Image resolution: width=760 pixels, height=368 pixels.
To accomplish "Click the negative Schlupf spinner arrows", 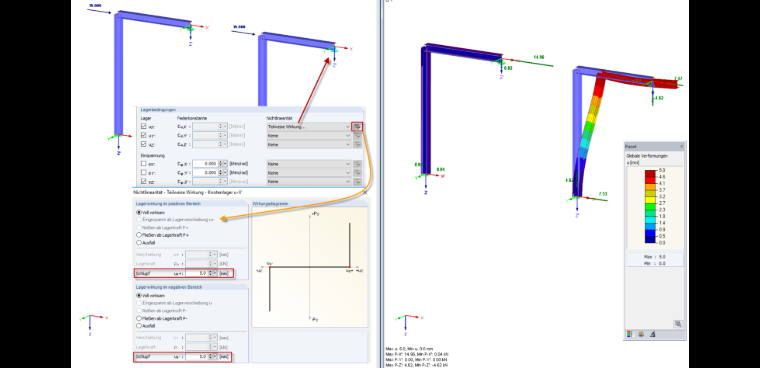I will [x=210, y=357].
